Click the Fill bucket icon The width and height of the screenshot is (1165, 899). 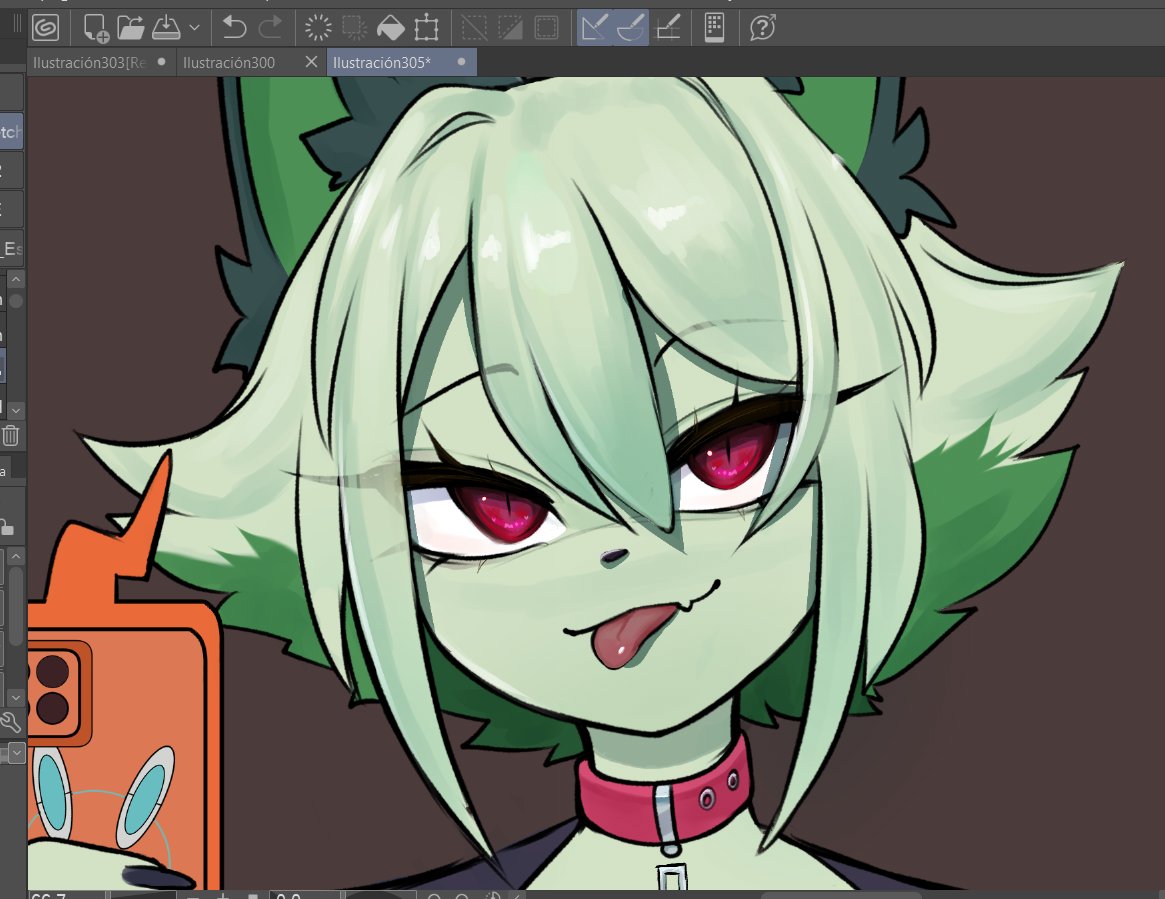(391, 28)
